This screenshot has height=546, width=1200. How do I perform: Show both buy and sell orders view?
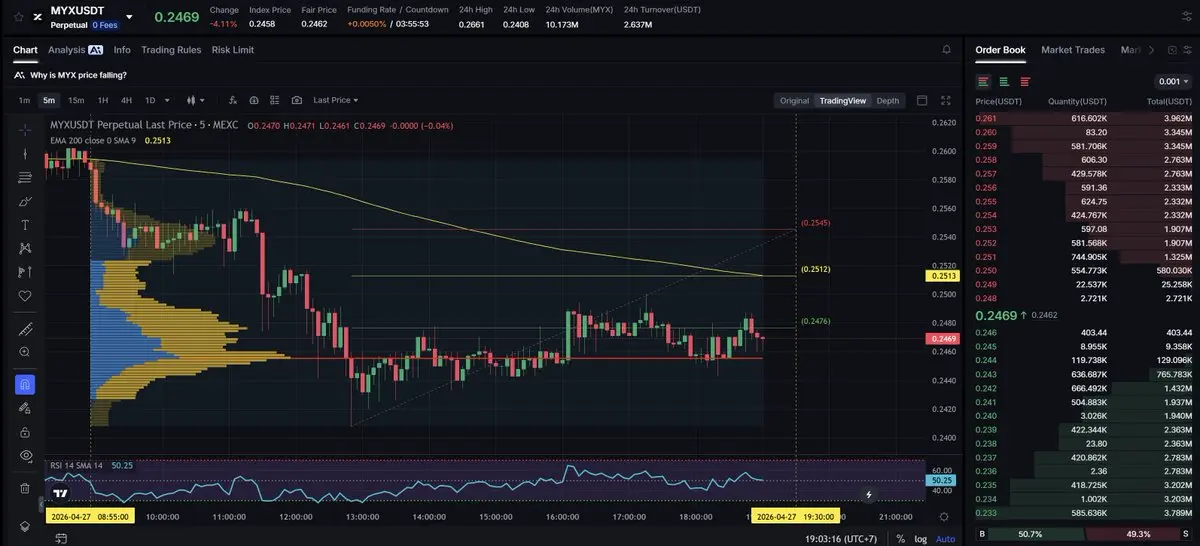[x=984, y=82]
